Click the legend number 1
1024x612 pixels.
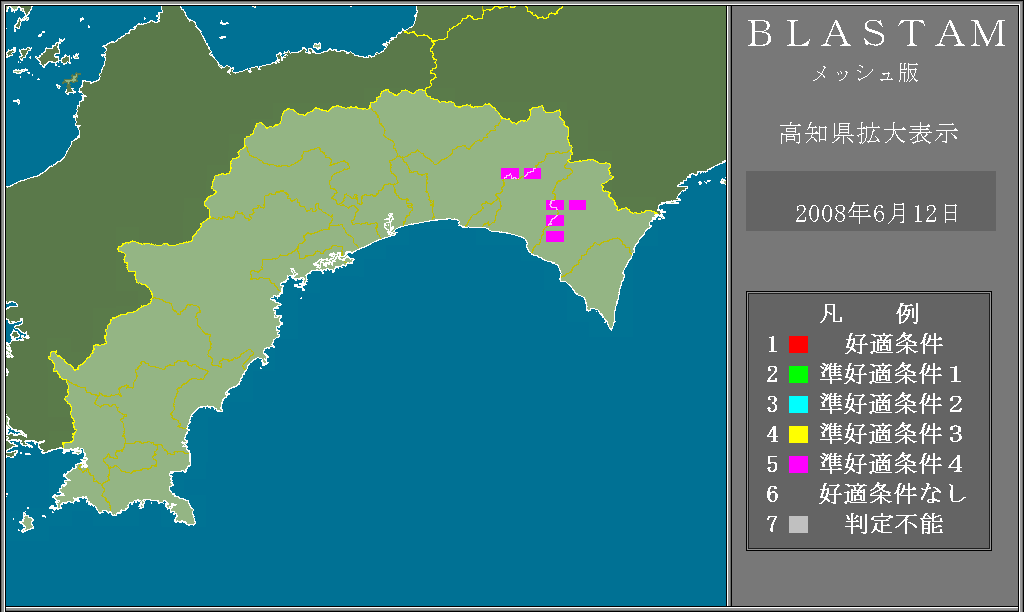[772, 345]
